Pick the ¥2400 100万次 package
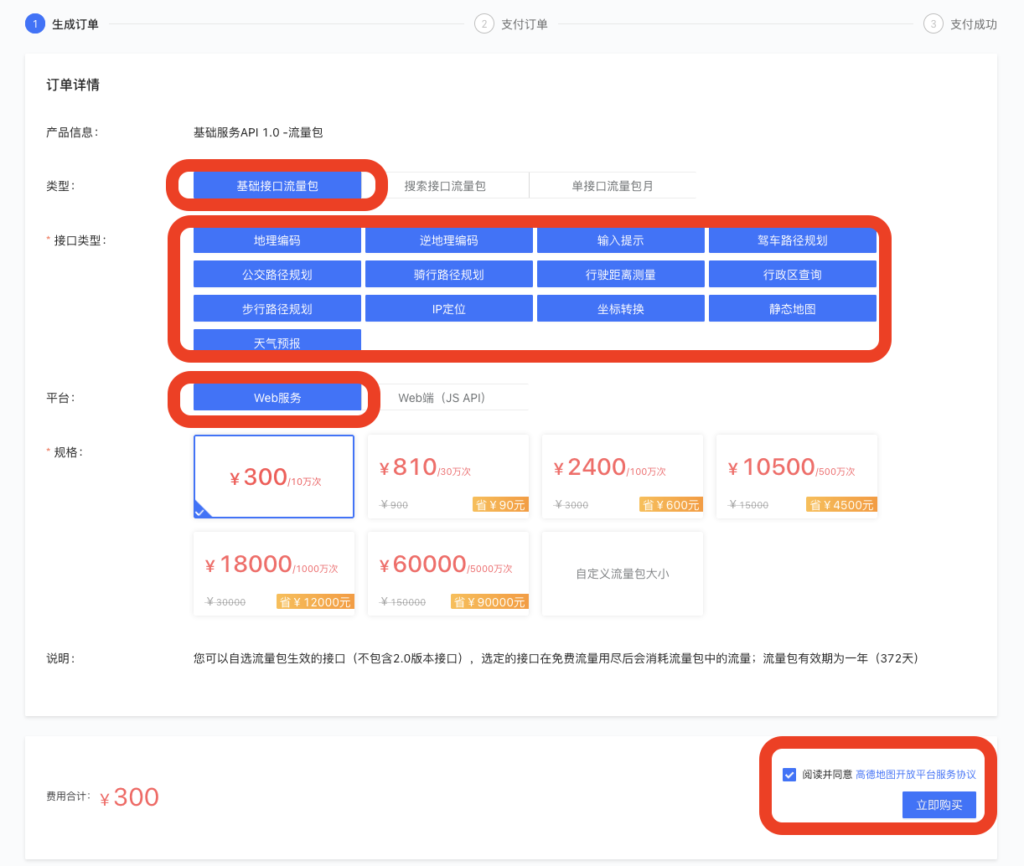 point(622,477)
